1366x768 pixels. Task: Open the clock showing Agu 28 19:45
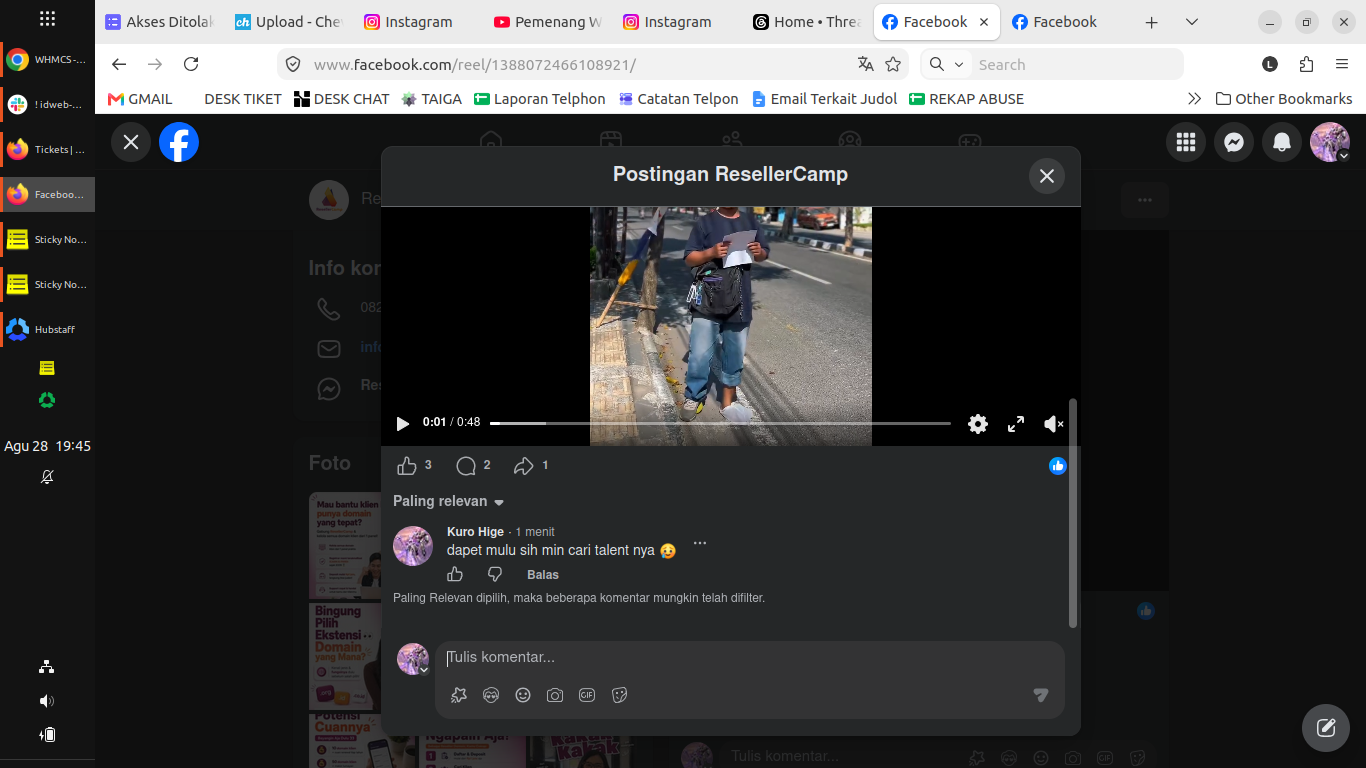47,446
